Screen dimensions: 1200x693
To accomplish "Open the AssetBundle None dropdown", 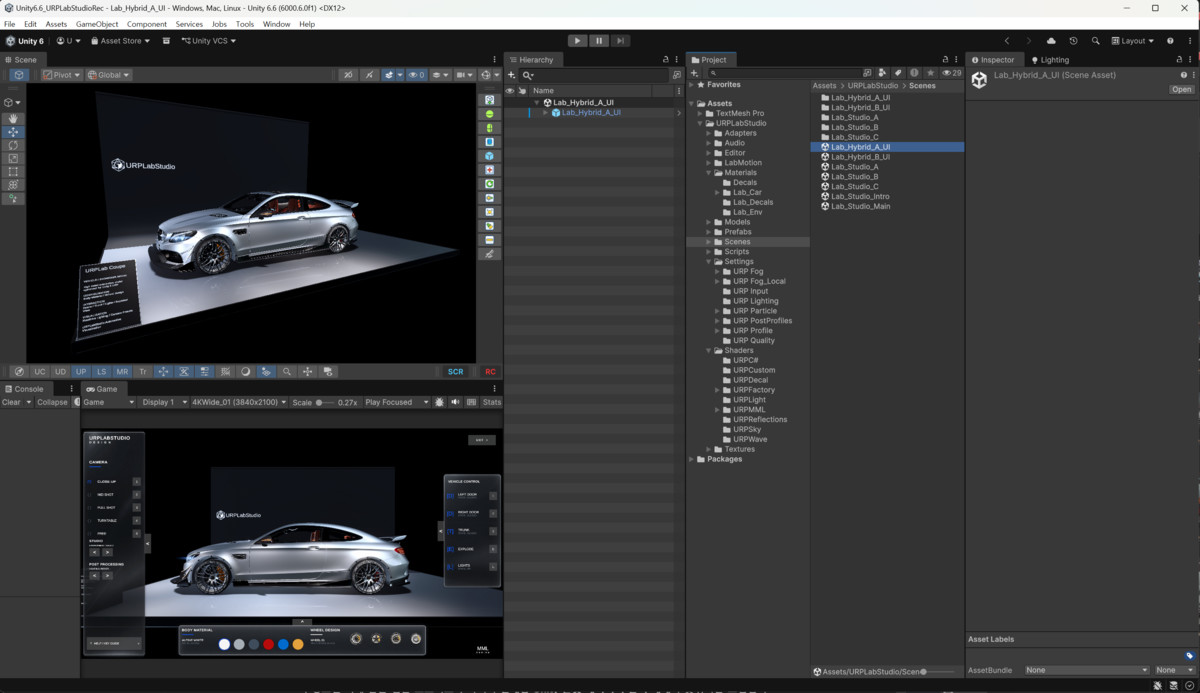I will tap(1087, 670).
